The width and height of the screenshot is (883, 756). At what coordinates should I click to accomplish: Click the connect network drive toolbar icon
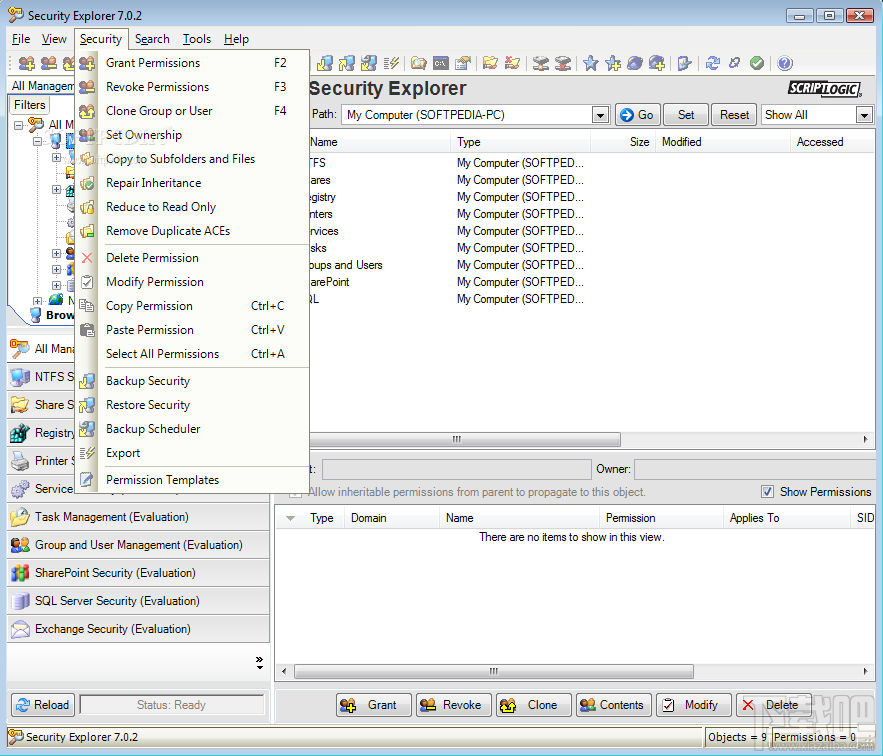pos(541,63)
